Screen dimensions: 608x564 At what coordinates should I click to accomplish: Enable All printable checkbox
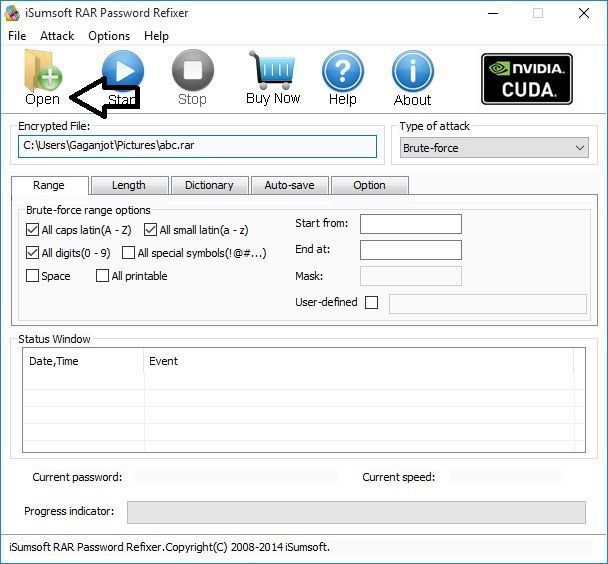(102, 276)
